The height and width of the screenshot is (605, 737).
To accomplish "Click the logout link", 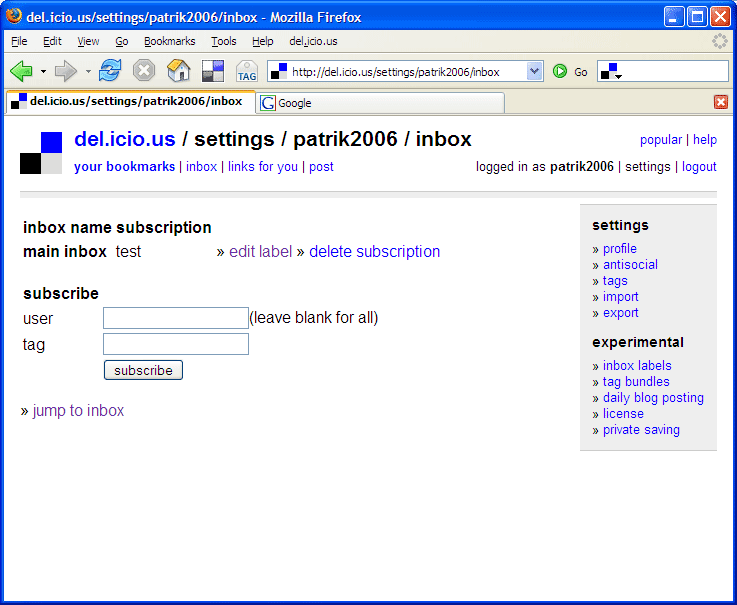I will (699, 166).
